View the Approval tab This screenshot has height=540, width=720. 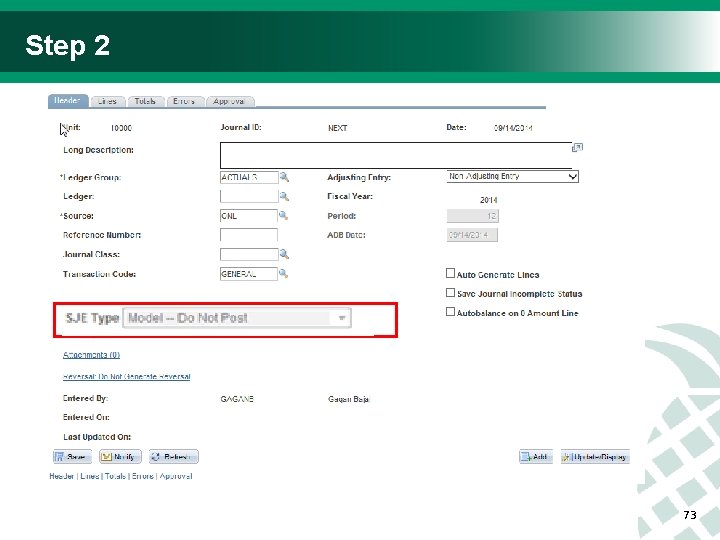[230, 101]
